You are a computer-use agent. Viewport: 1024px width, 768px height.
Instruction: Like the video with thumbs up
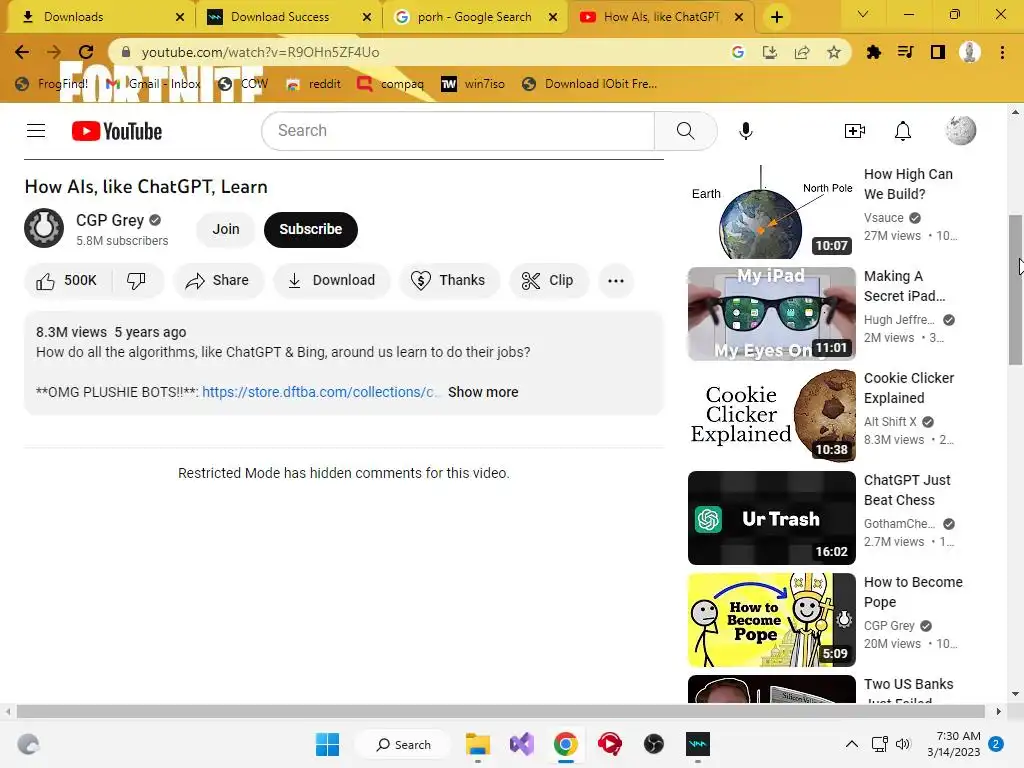coord(67,281)
